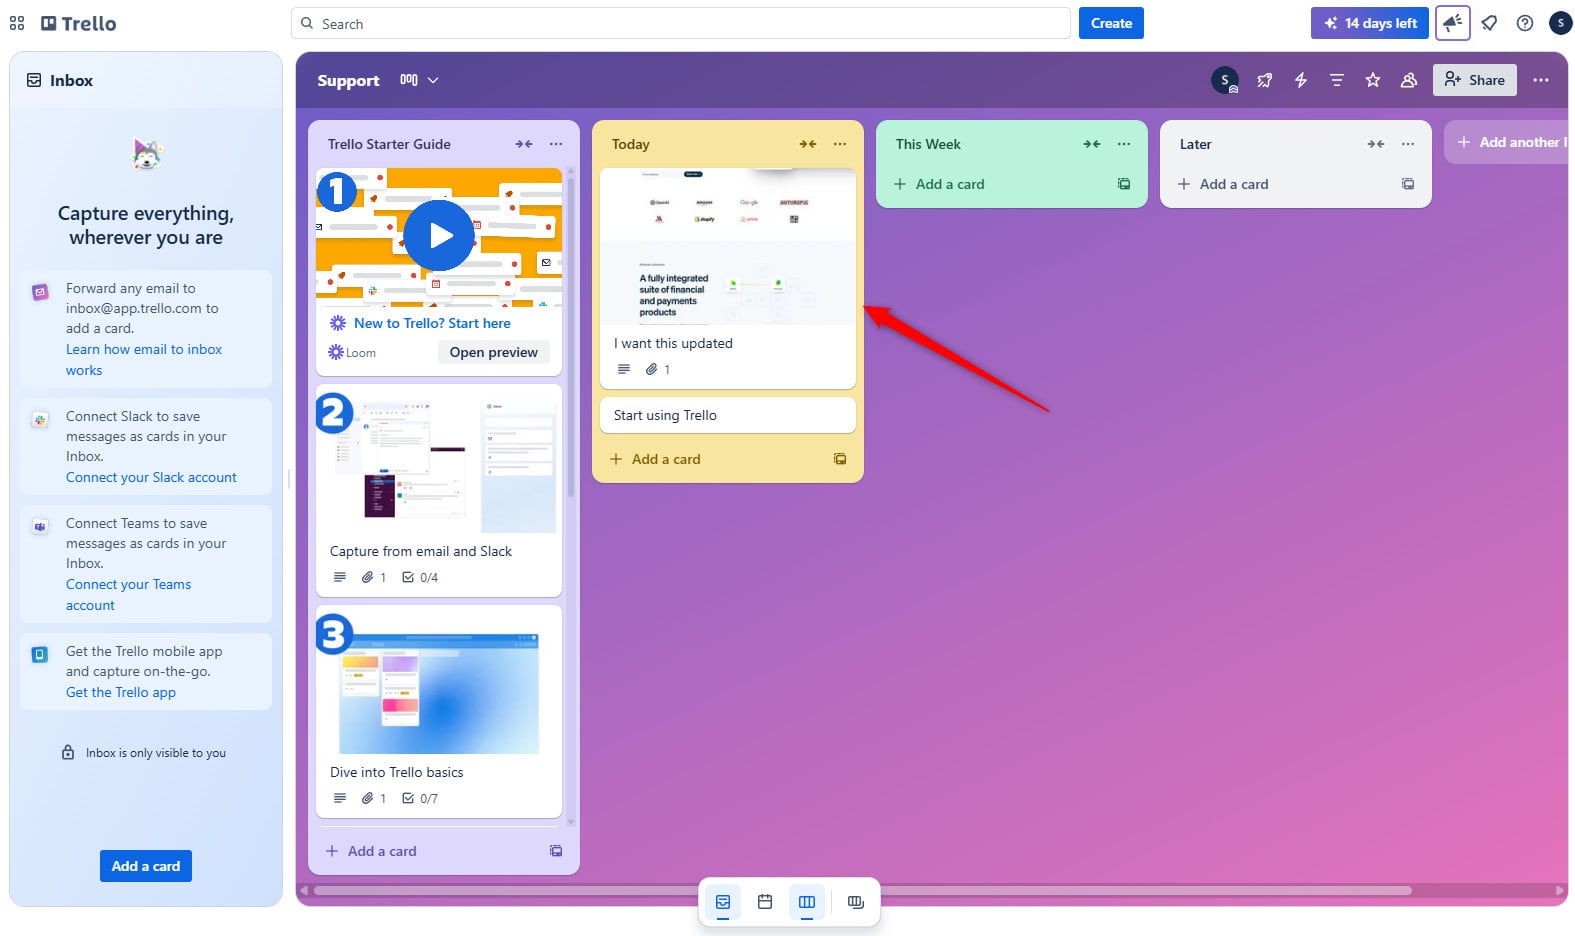This screenshot has width=1575, height=936.
Task: Click the blue Create button
Action: [1110, 23]
